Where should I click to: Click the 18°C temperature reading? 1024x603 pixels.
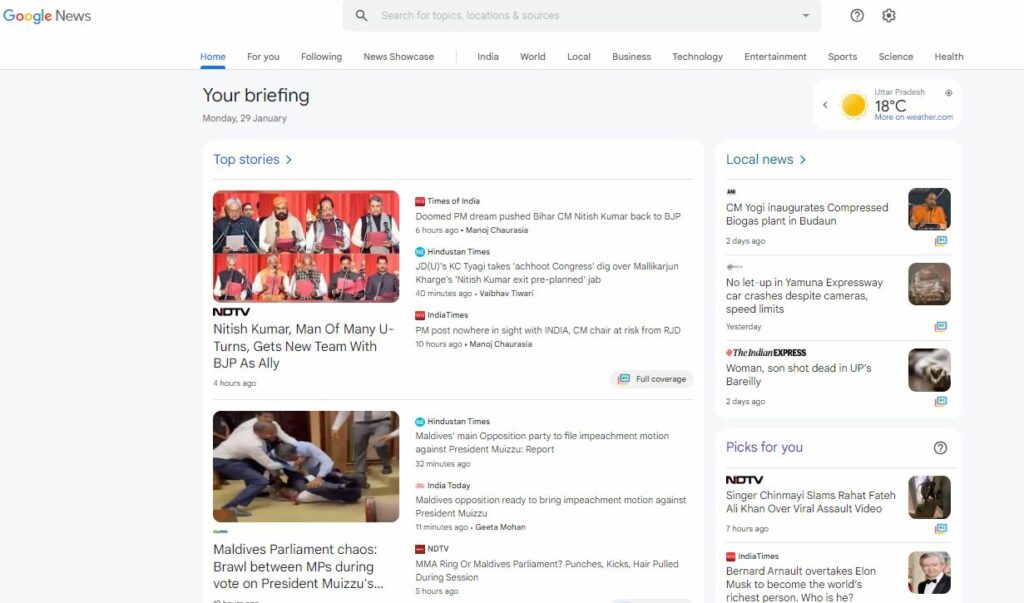tap(890, 106)
